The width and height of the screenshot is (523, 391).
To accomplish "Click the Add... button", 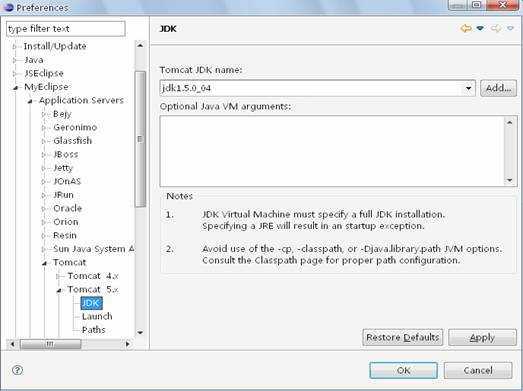I will (498, 88).
